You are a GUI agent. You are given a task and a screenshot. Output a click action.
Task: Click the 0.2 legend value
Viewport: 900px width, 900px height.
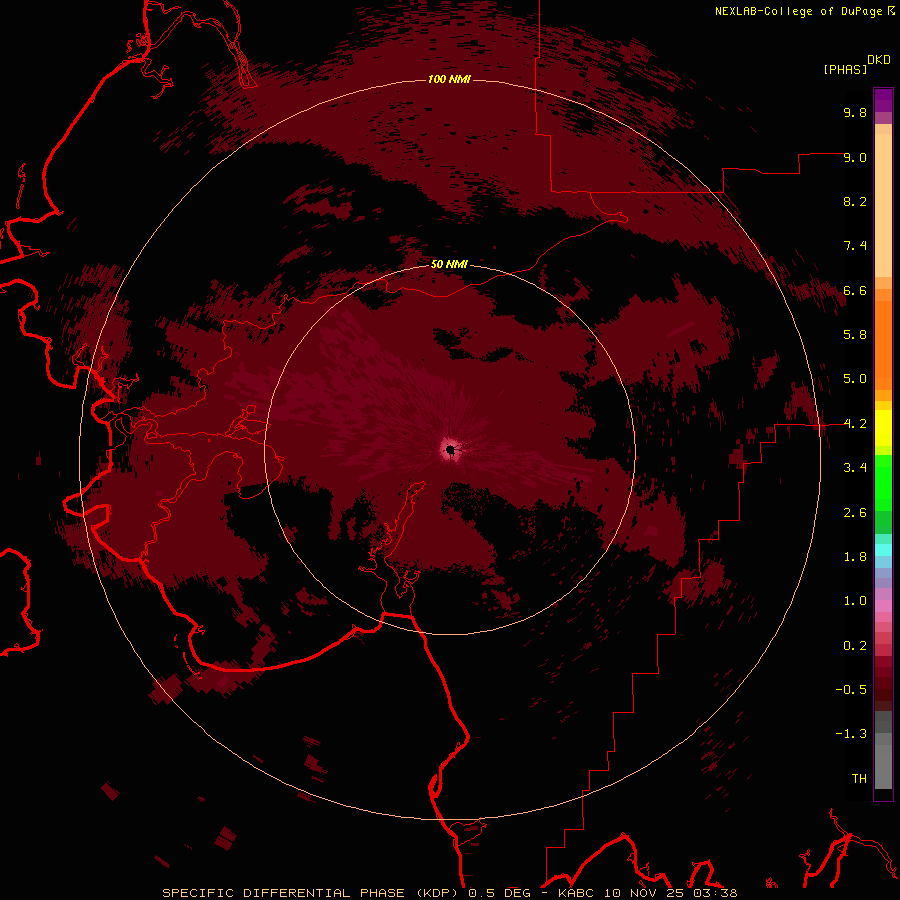tap(855, 645)
